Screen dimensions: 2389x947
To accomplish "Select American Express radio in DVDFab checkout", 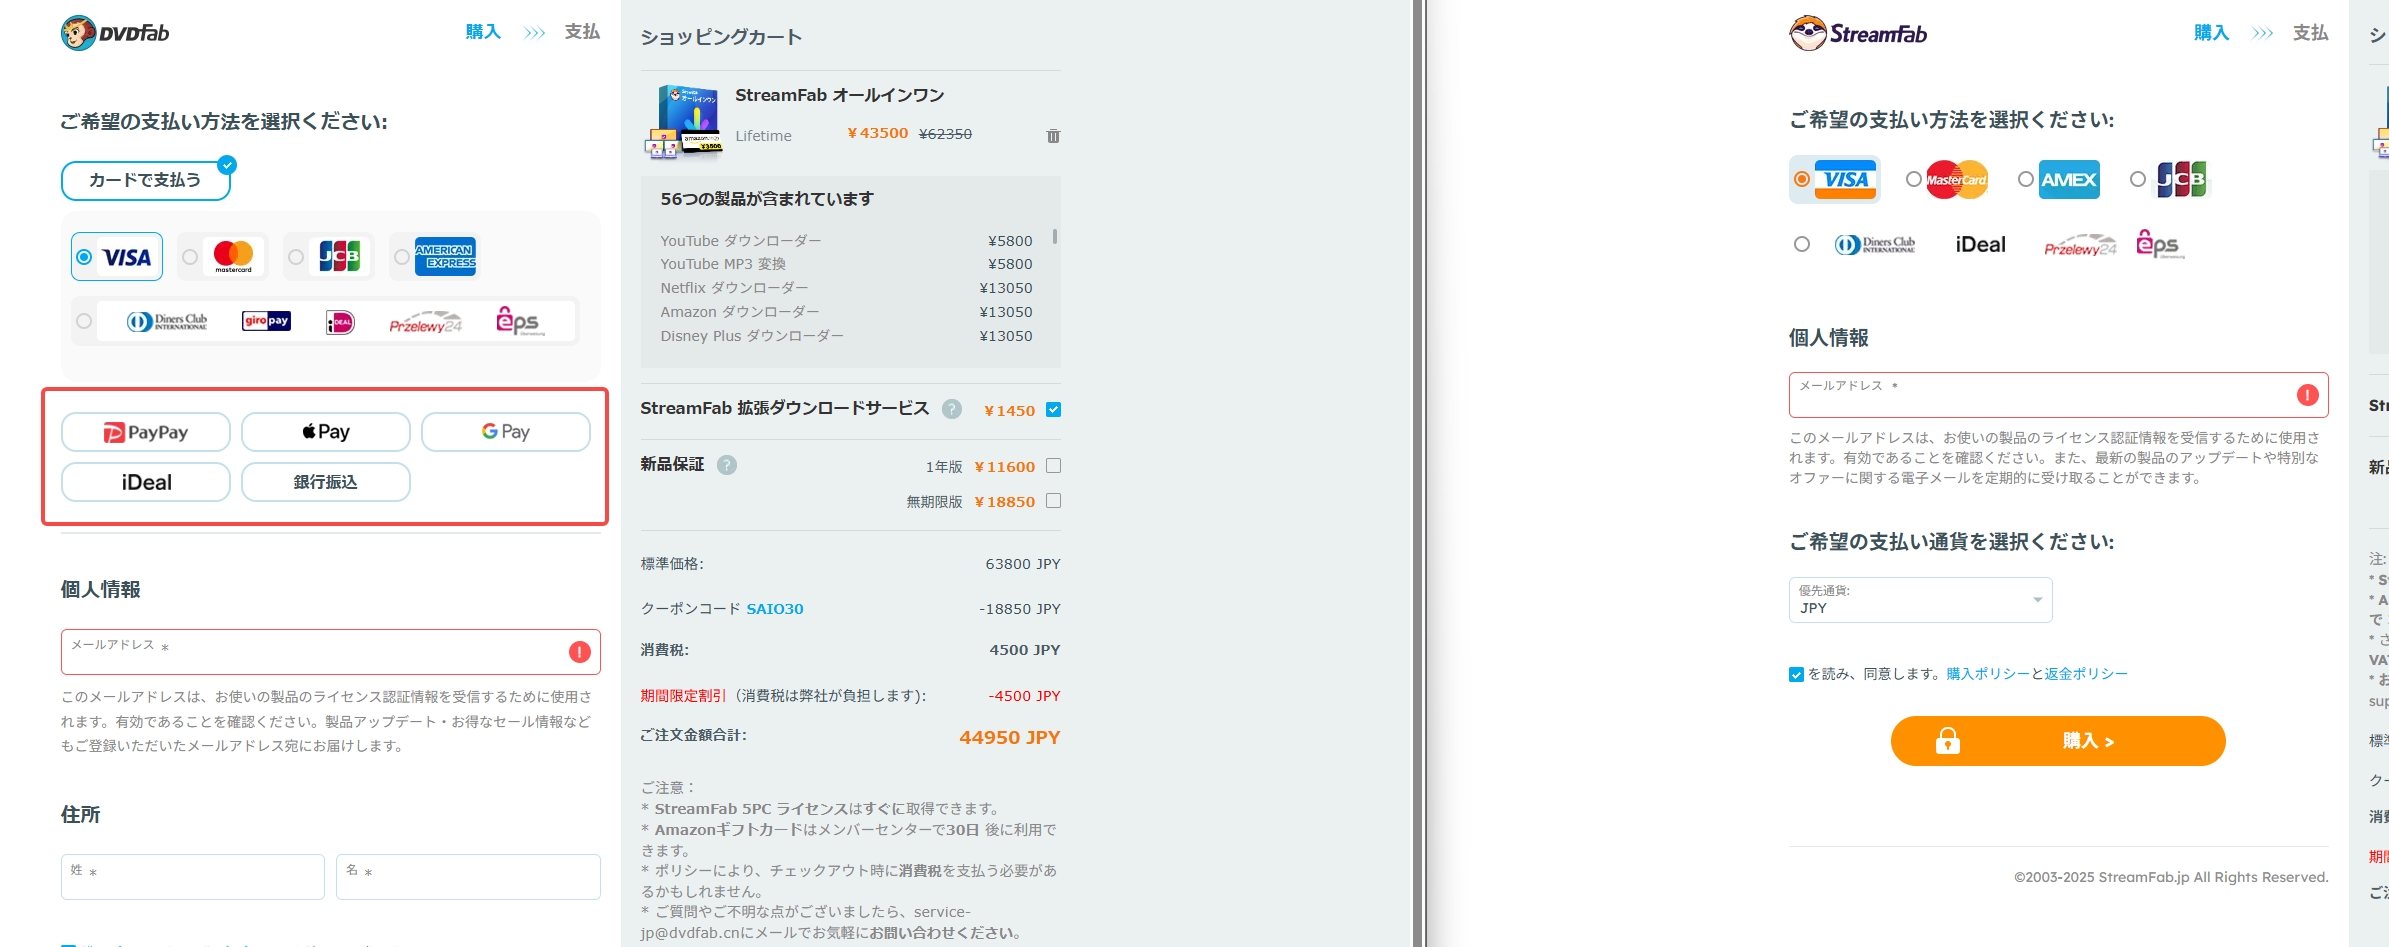I will click(x=401, y=257).
